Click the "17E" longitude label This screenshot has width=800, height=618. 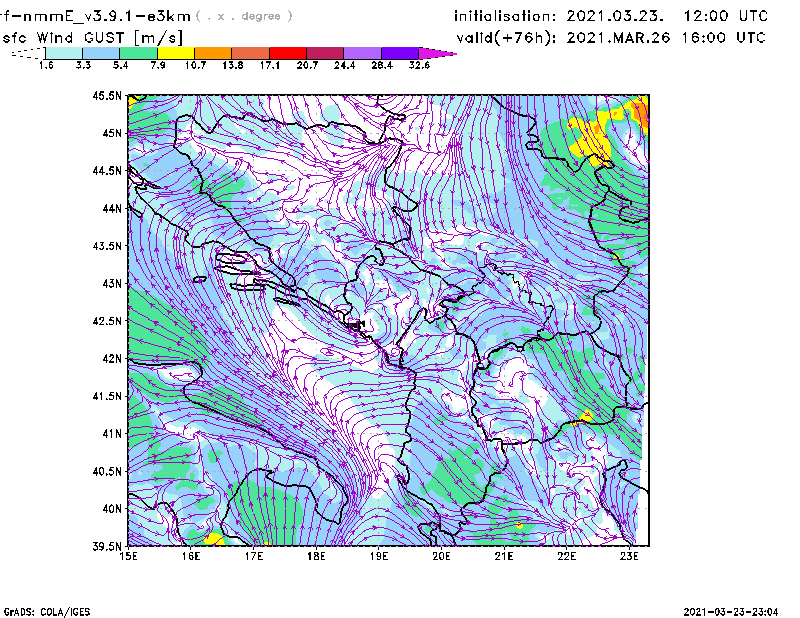pos(254,556)
